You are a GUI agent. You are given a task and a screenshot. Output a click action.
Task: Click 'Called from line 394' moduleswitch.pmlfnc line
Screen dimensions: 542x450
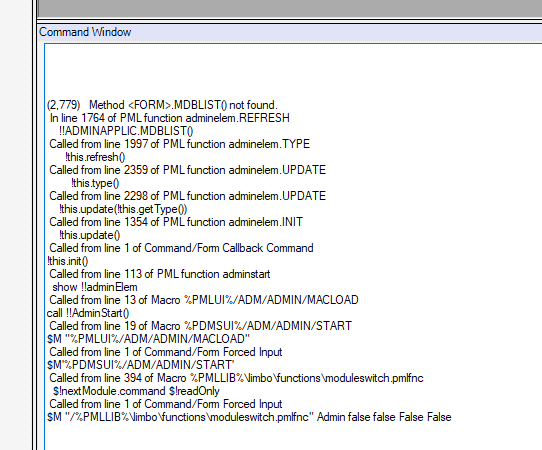236,378
